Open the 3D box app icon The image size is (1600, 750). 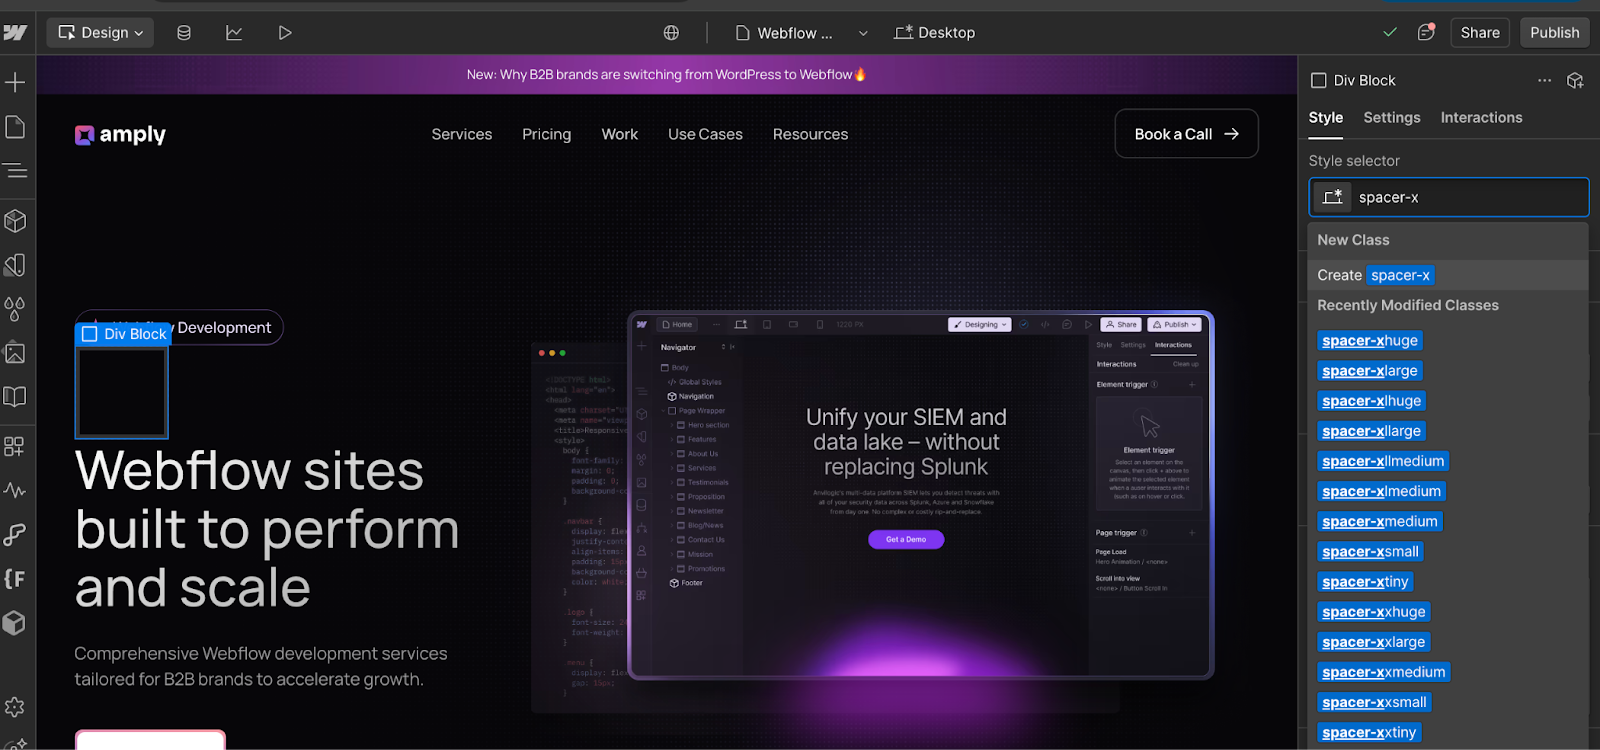(x=15, y=623)
